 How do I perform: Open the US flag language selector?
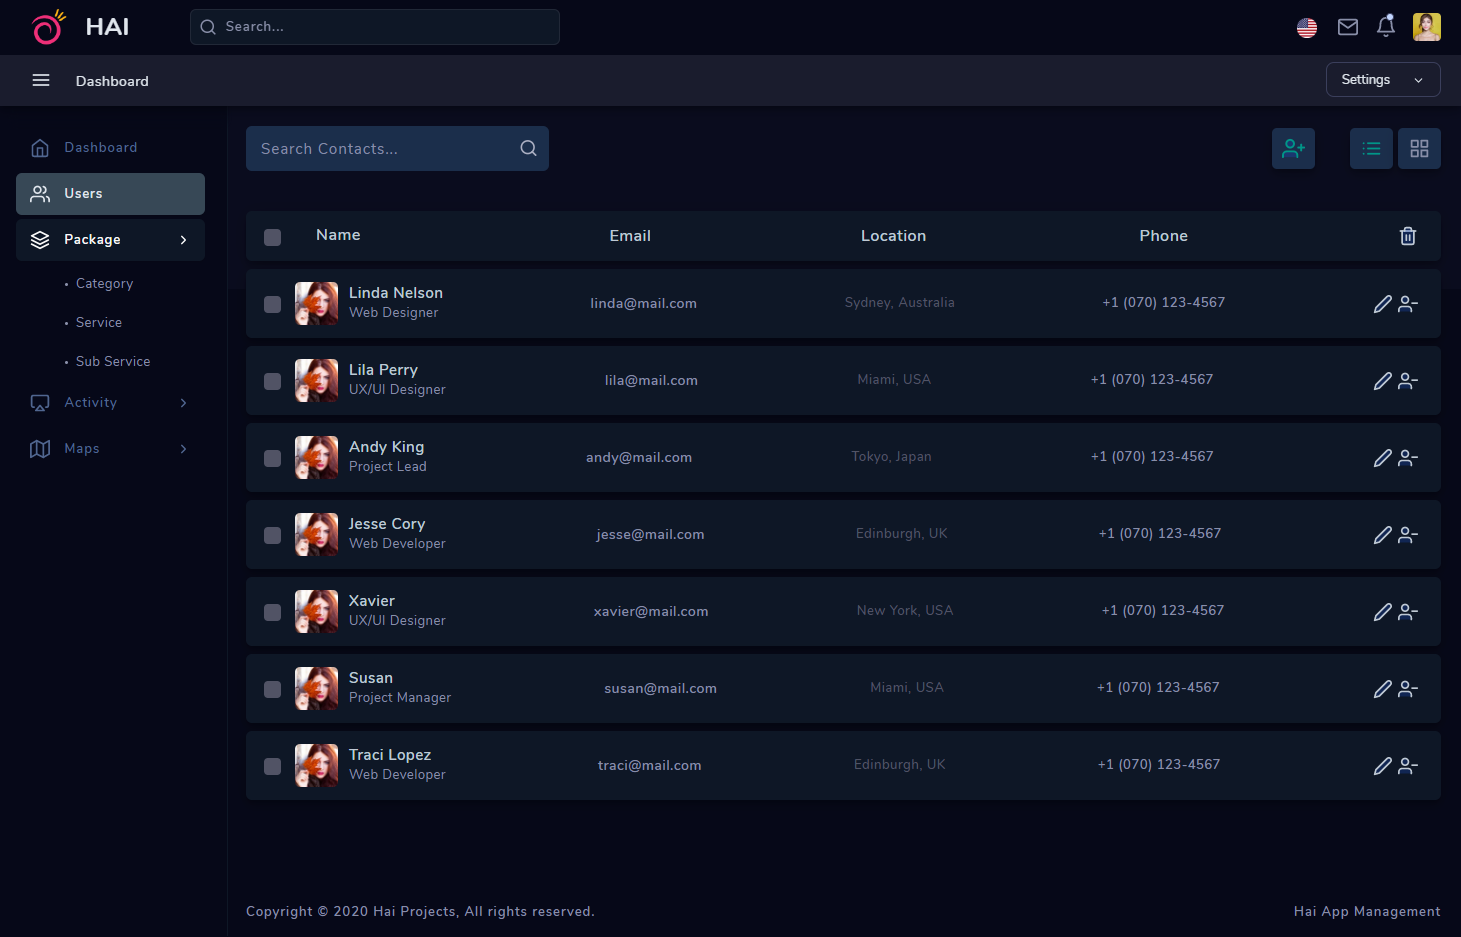(1307, 28)
